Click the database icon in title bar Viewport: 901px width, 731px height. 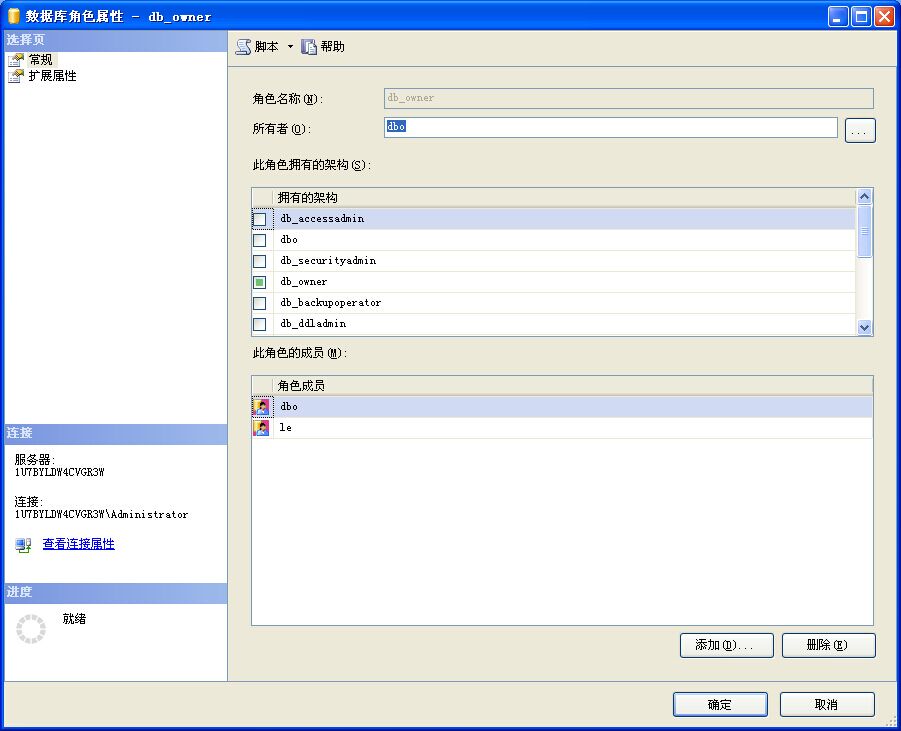click(x=14, y=16)
